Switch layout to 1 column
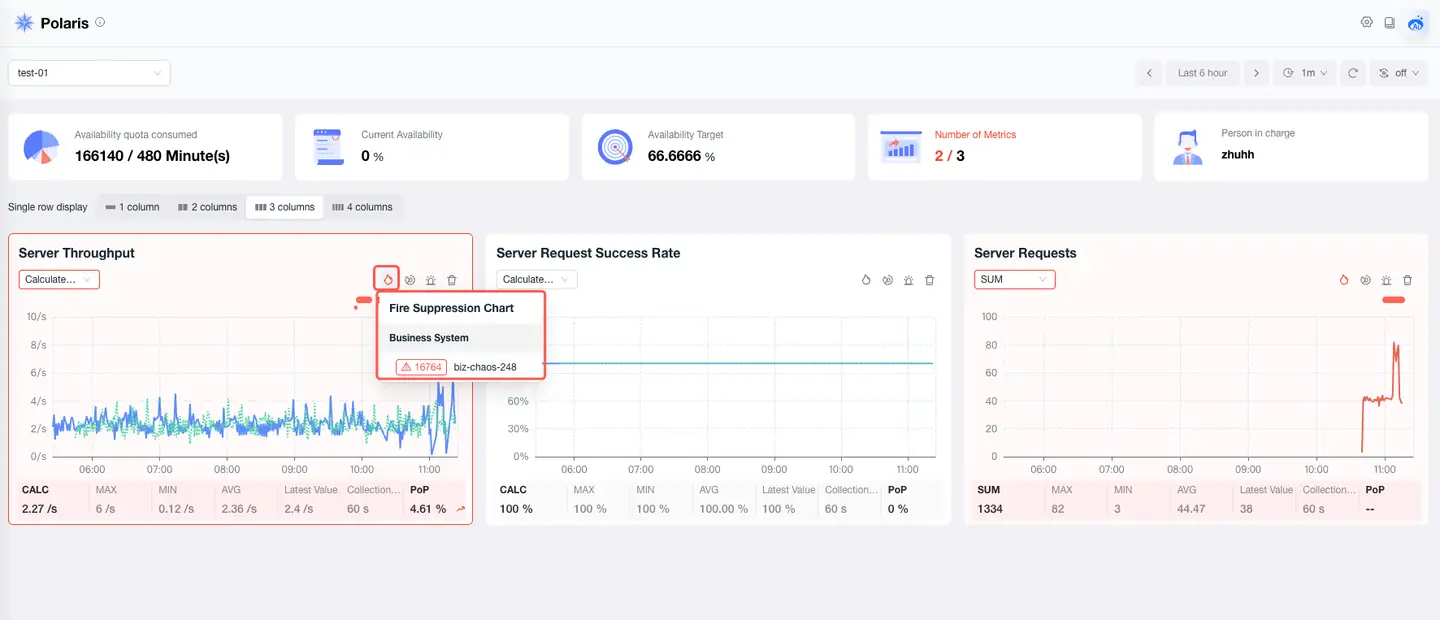 click(x=132, y=207)
